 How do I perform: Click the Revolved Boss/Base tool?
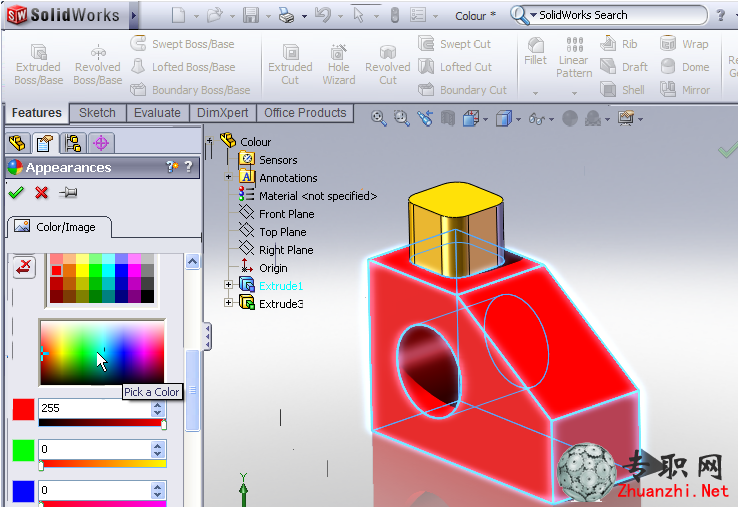97,64
